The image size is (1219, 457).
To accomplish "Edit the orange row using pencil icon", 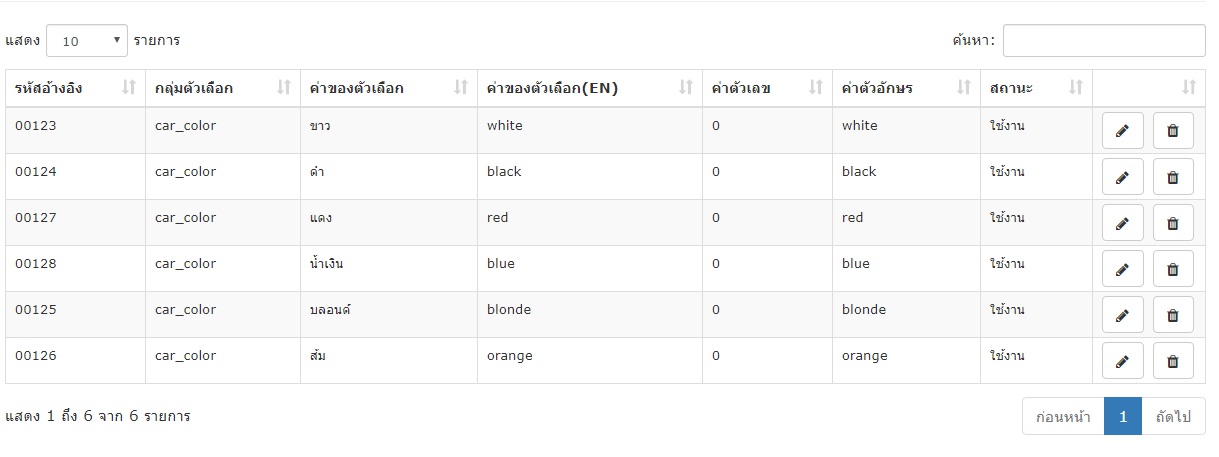I will pyautogui.click(x=1122, y=361).
